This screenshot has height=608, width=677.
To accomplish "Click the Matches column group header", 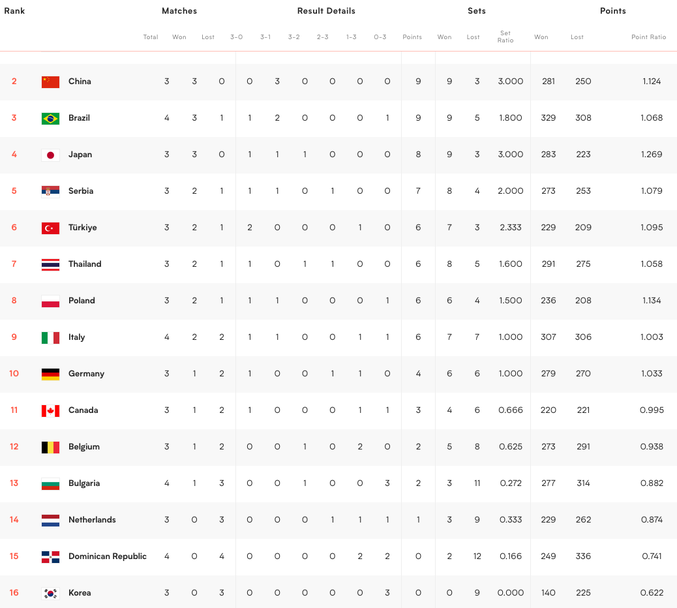I will click(179, 11).
